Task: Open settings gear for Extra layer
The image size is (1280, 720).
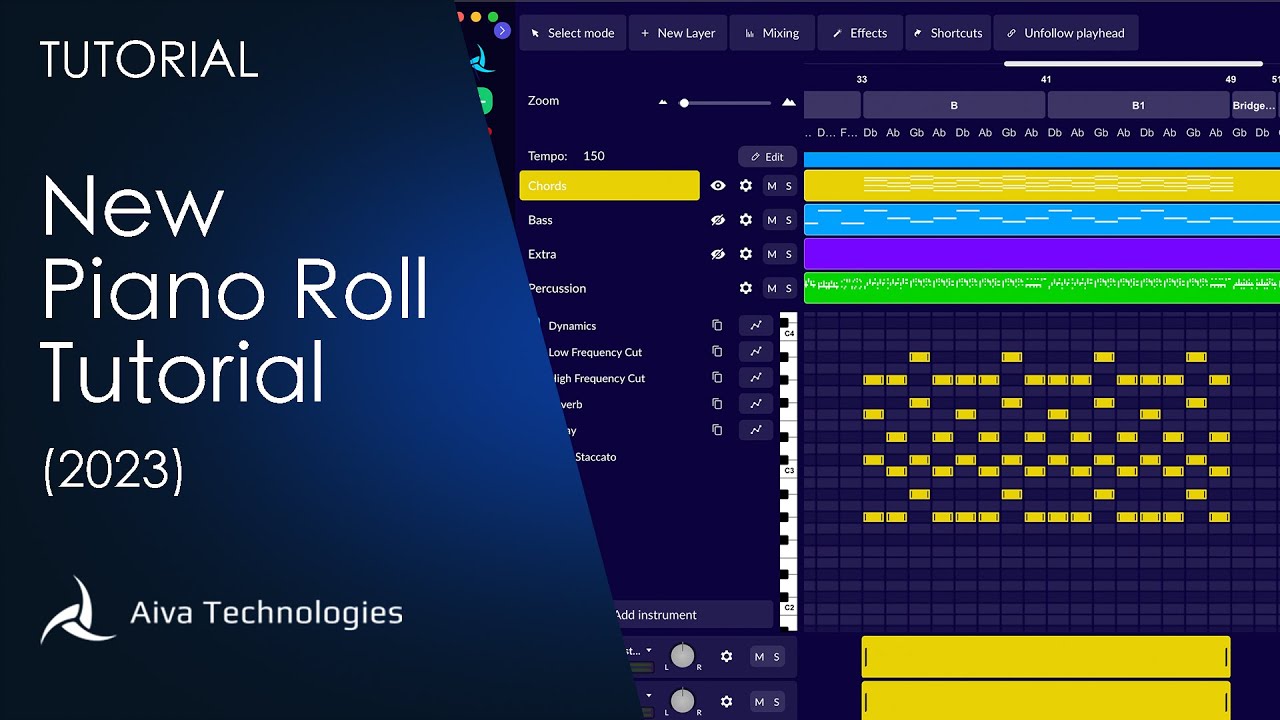Action: pos(745,254)
